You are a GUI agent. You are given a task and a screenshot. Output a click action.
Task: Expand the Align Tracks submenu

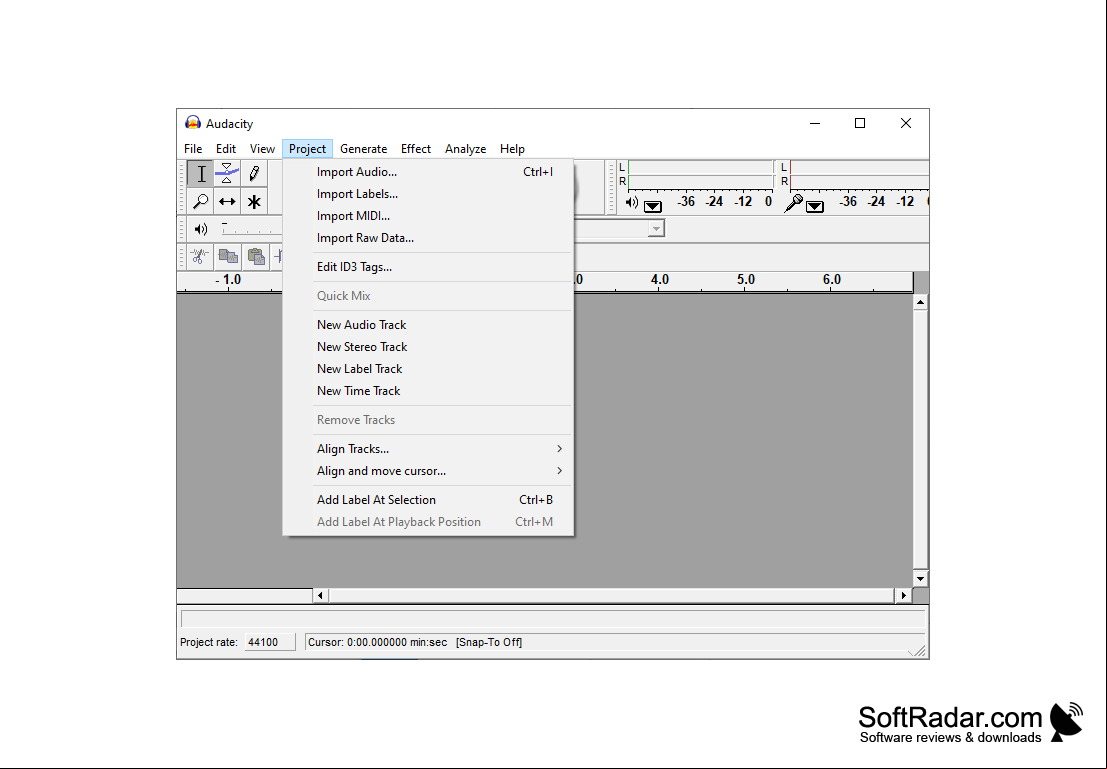coord(559,448)
